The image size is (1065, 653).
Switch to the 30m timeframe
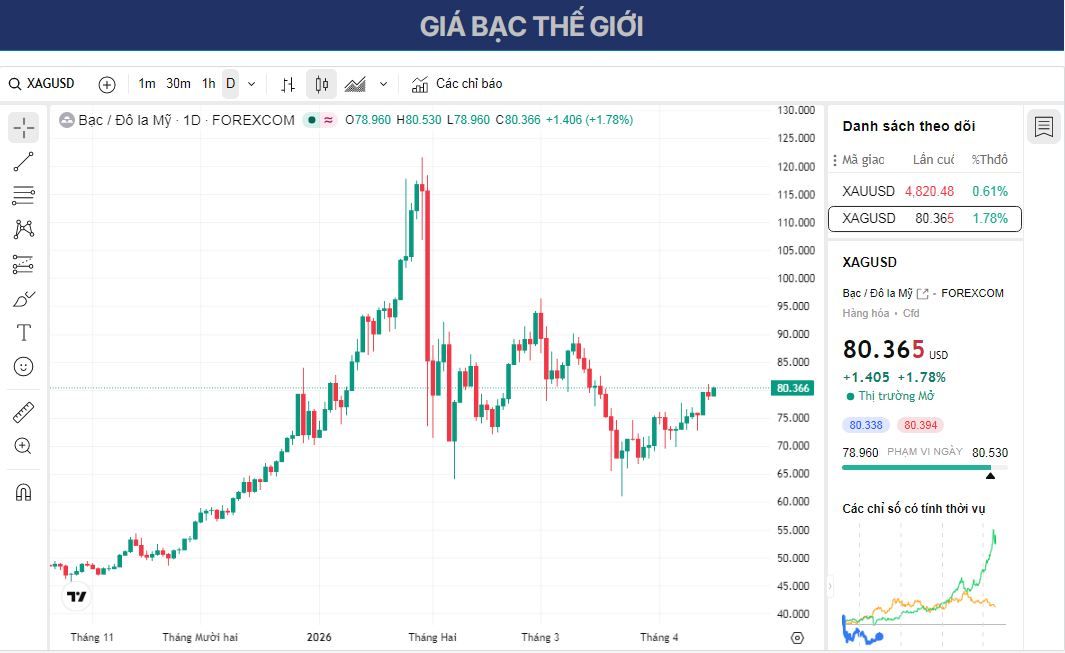178,84
